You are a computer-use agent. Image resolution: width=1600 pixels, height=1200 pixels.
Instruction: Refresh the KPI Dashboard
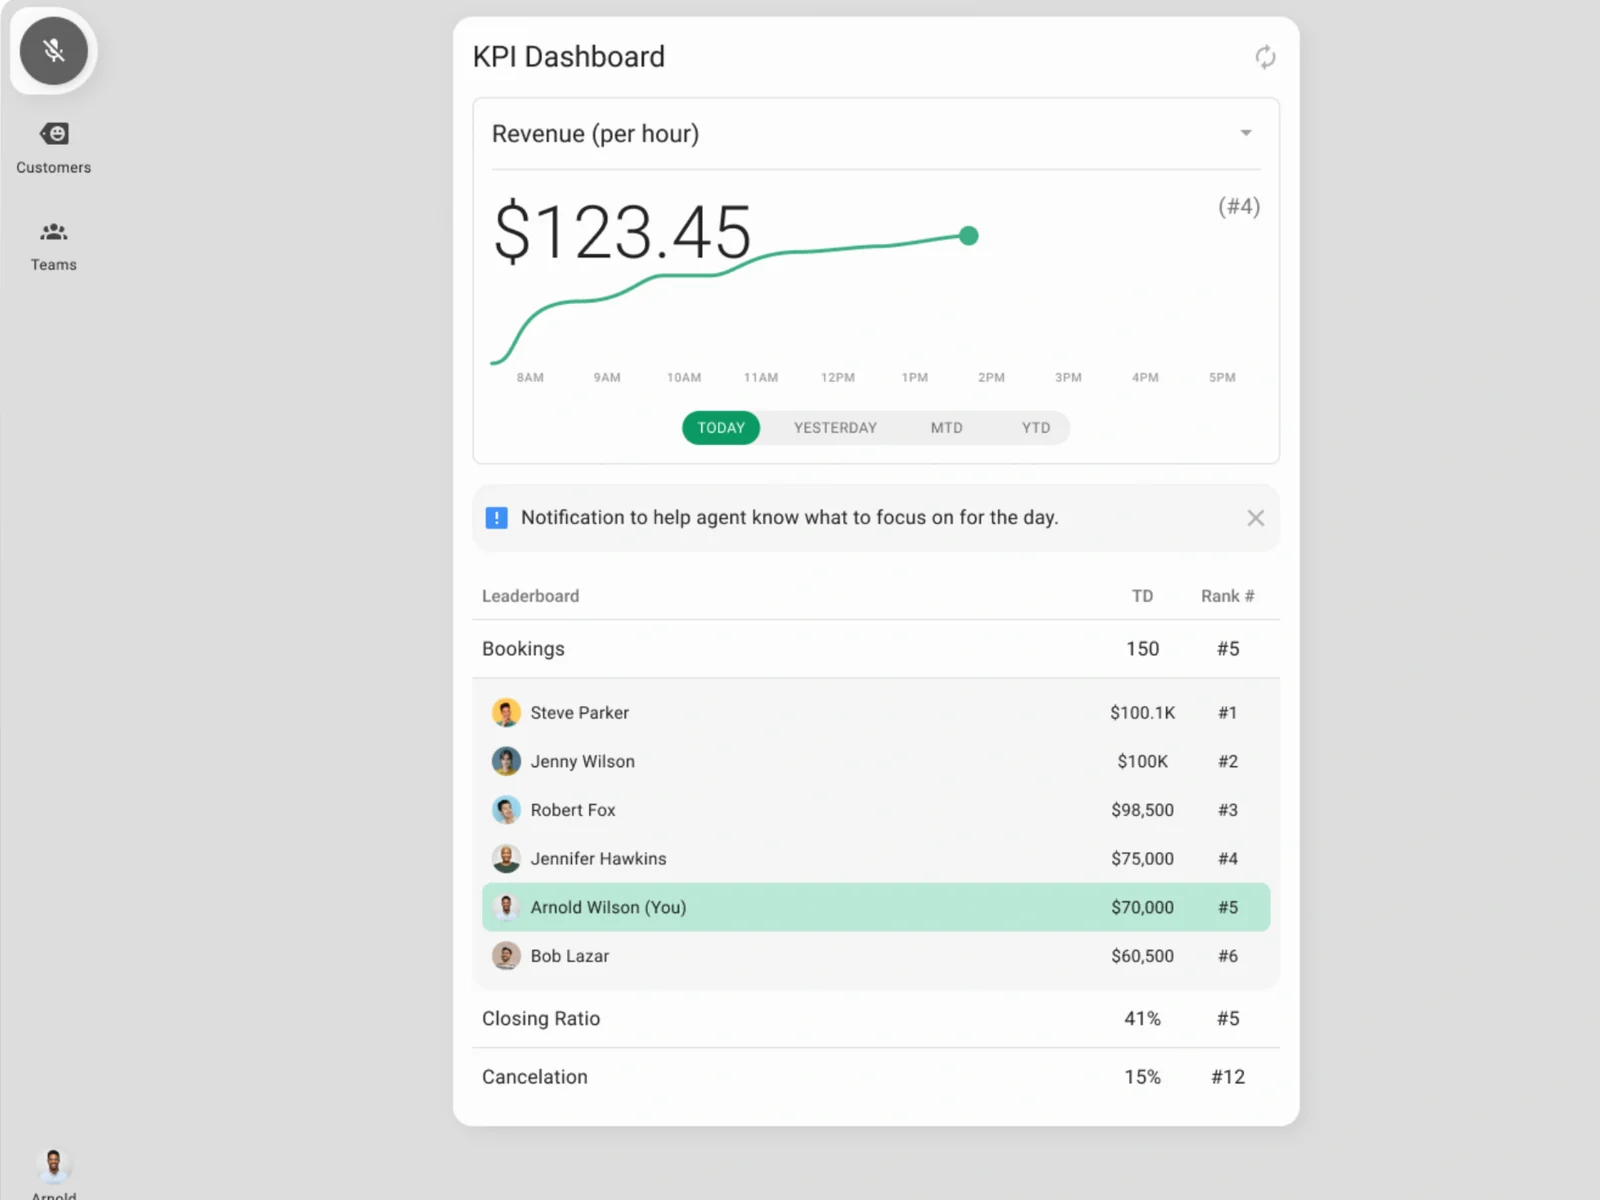click(x=1265, y=57)
